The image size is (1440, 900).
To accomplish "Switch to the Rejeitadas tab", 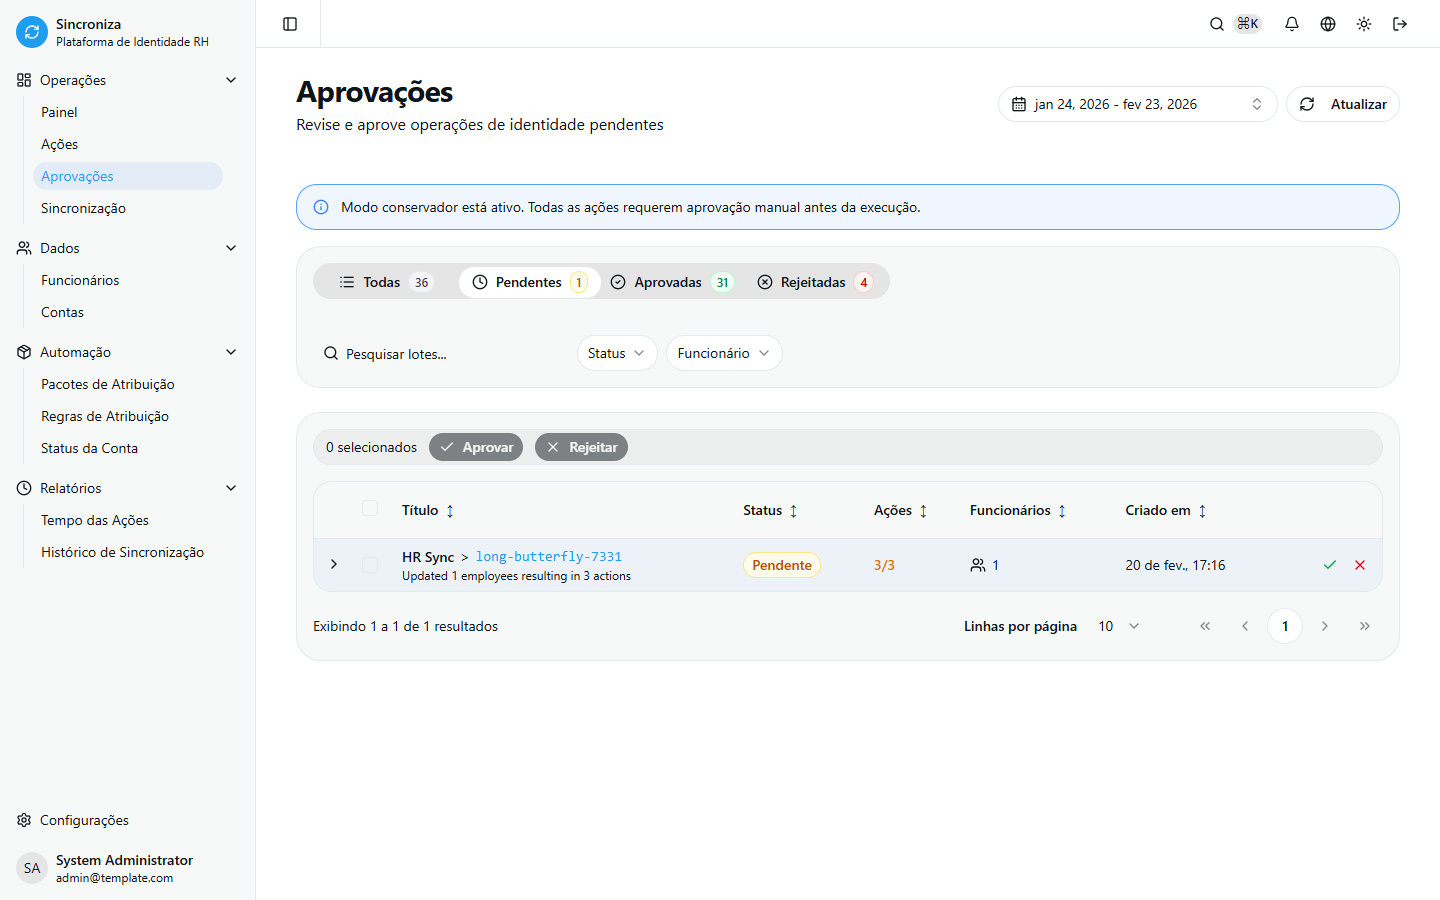I will click(814, 282).
